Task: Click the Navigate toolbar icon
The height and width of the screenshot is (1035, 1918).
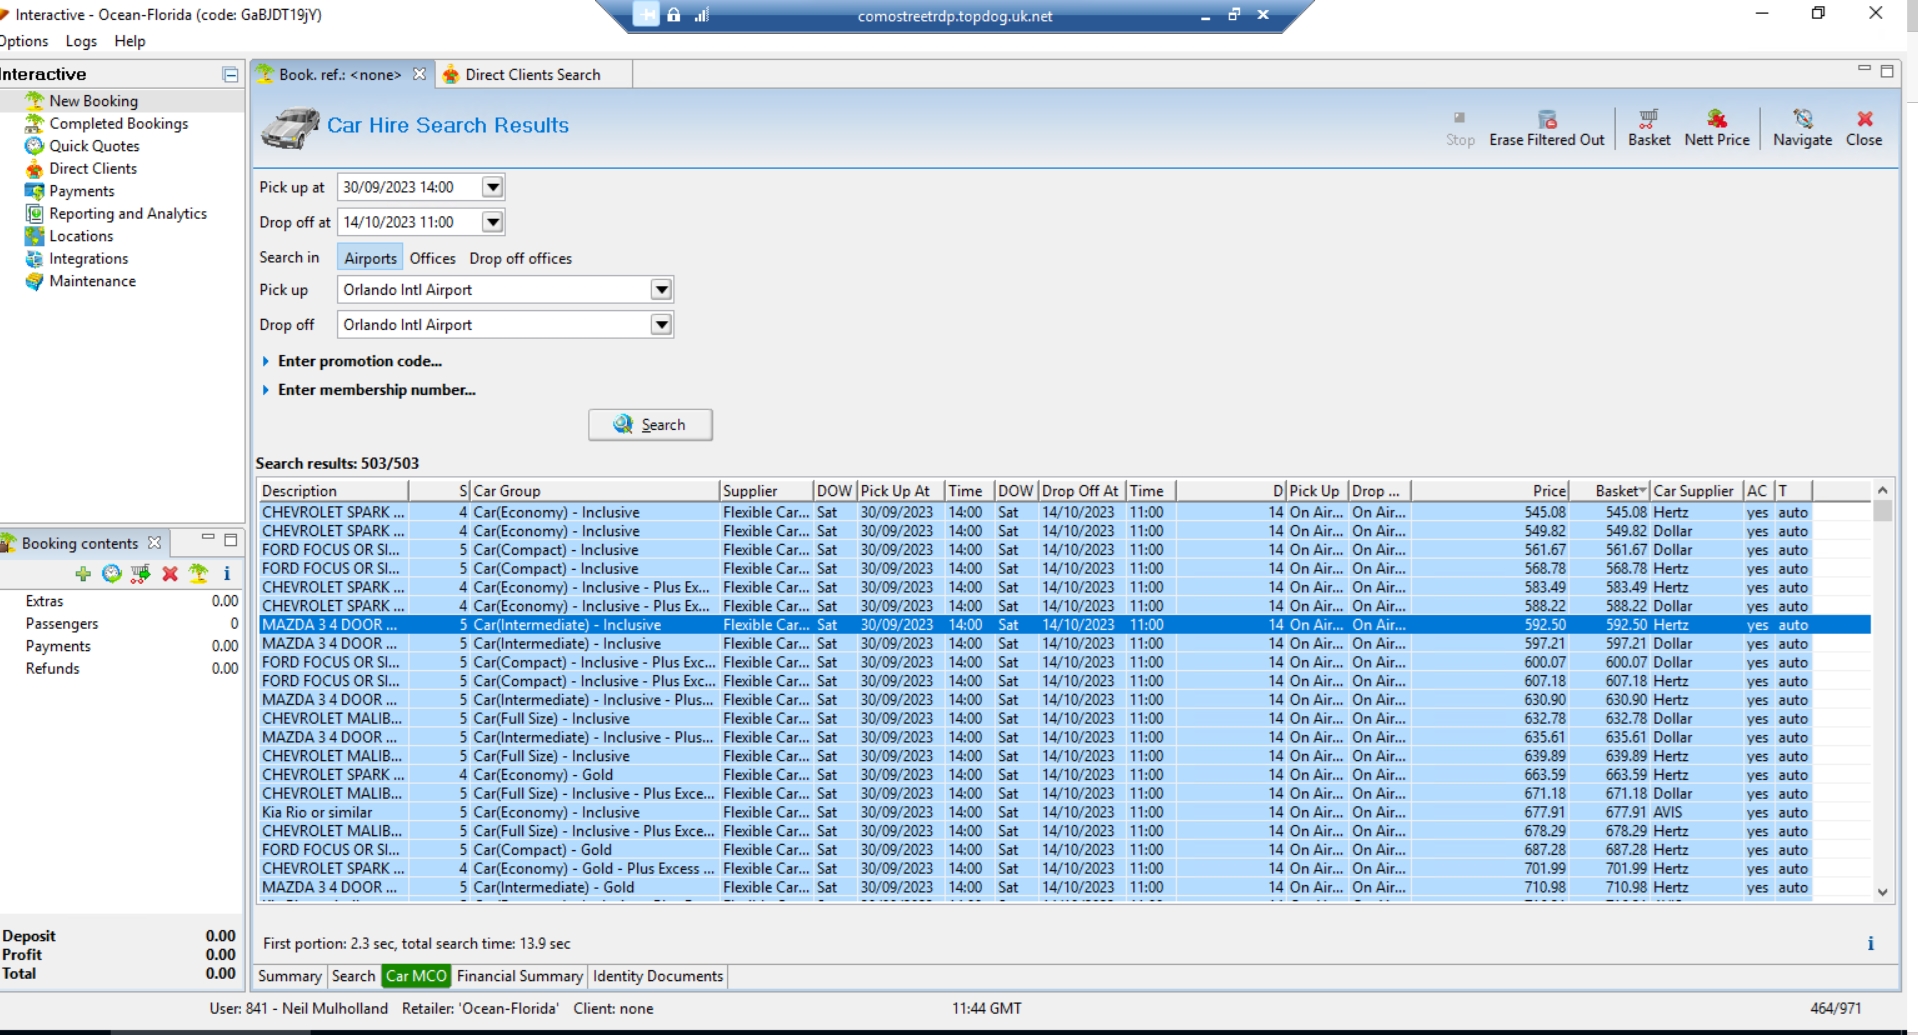Action: click(x=1802, y=129)
